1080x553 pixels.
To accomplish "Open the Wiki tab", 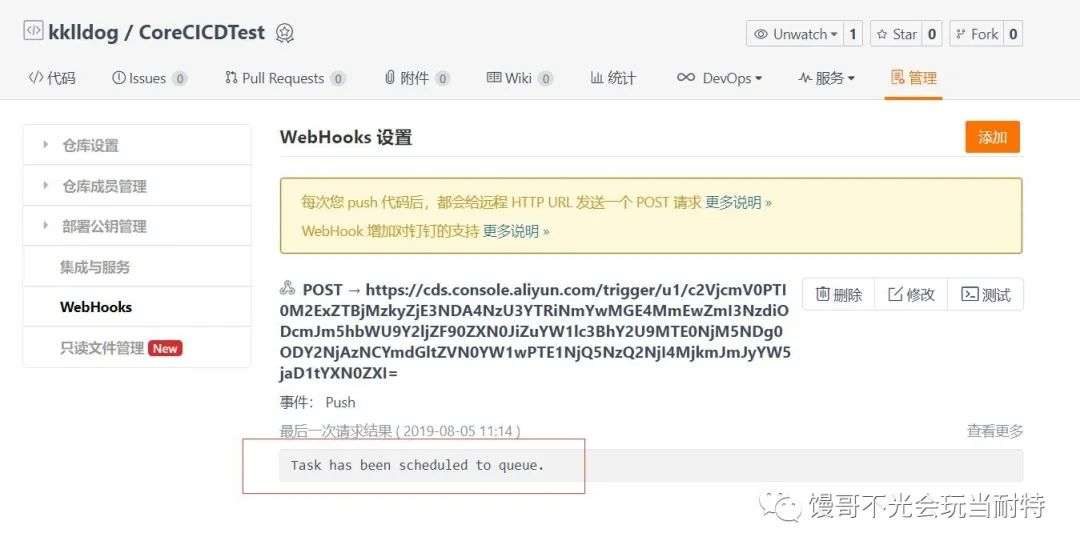I will pos(519,78).
